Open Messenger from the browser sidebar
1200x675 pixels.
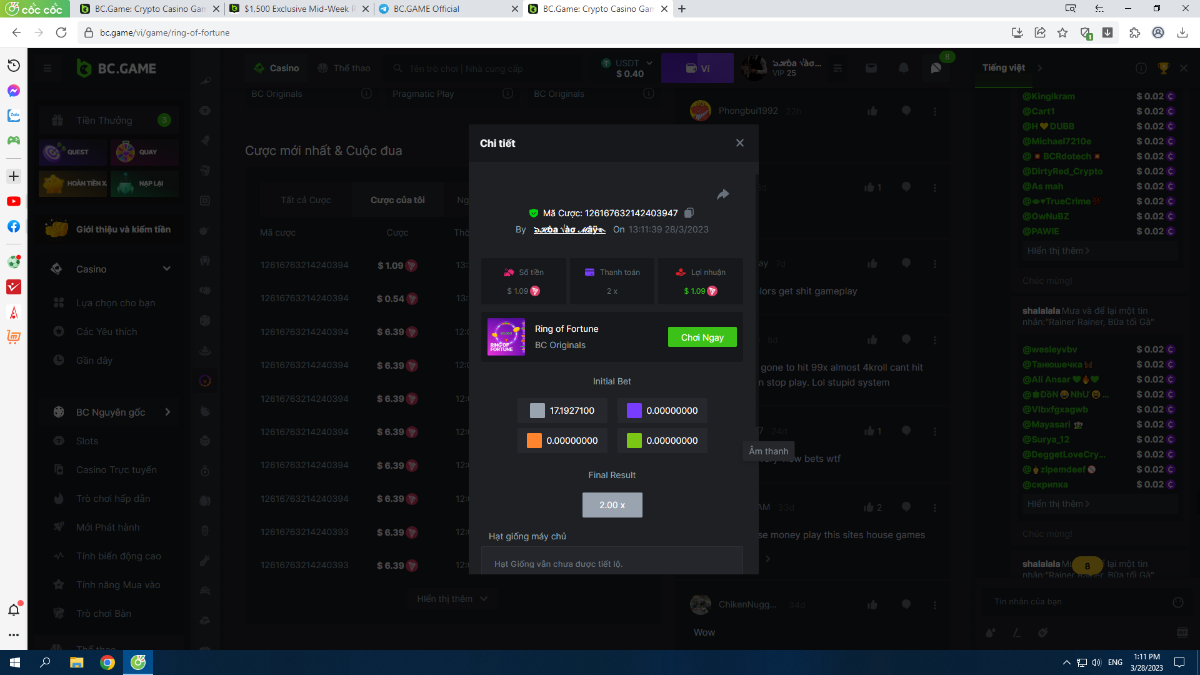click(x=14, y=90)
